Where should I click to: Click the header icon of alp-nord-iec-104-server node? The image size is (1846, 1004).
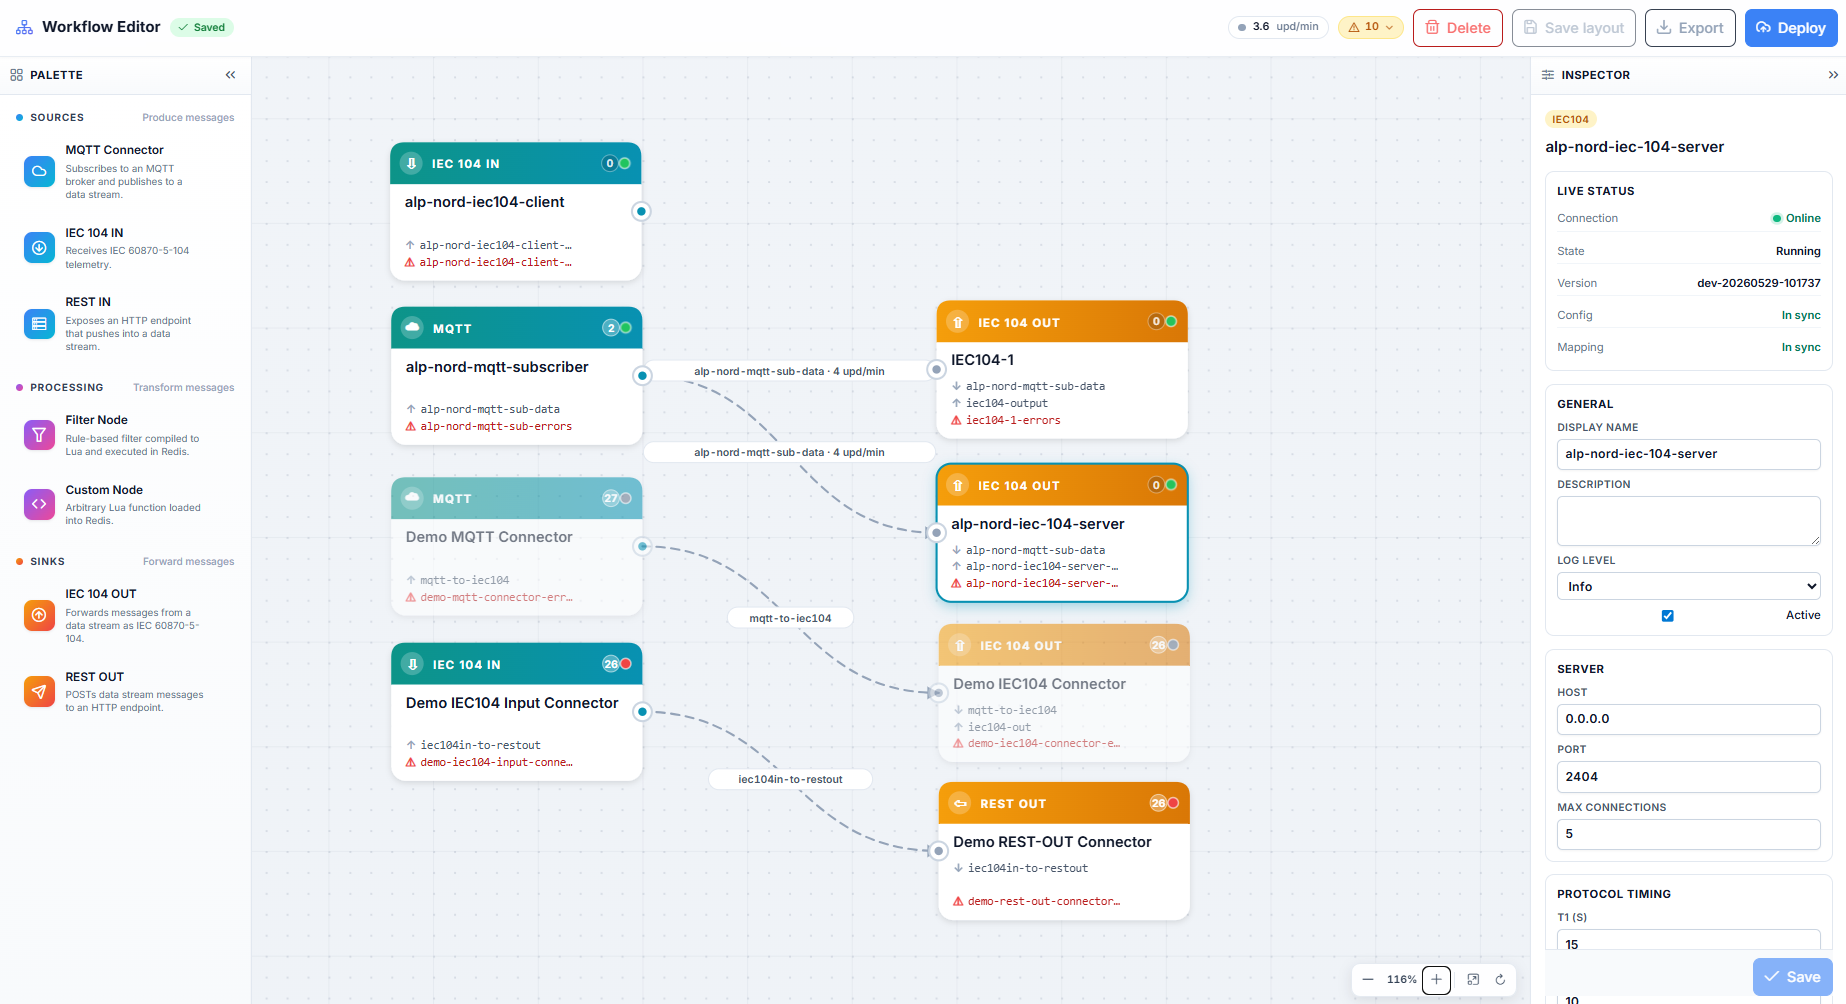(x=958, y=485)
